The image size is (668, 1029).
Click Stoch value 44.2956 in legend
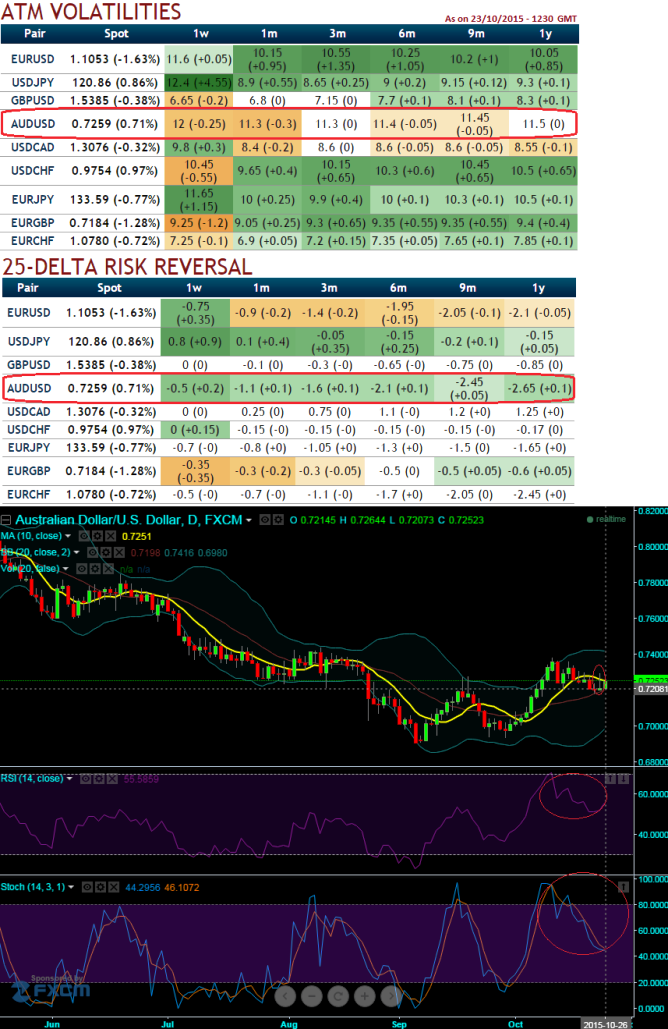[x=142, y=887]
